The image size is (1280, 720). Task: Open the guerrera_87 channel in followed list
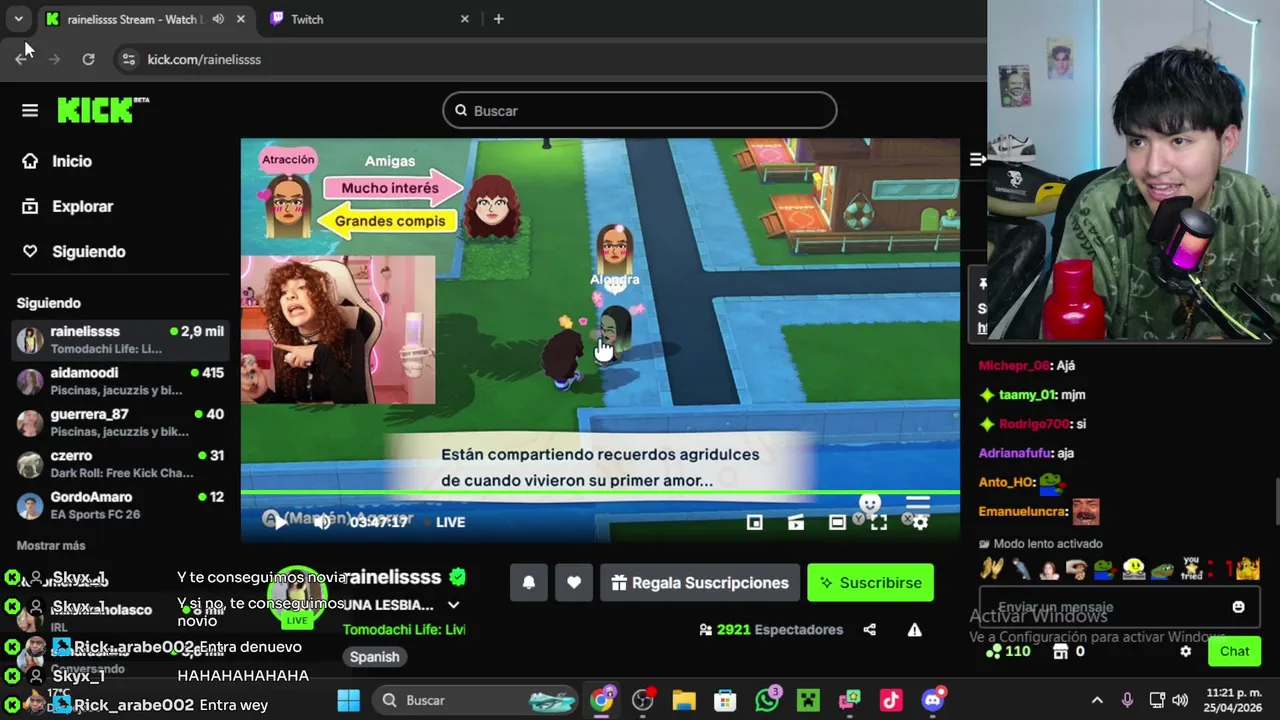click(120, 422)
